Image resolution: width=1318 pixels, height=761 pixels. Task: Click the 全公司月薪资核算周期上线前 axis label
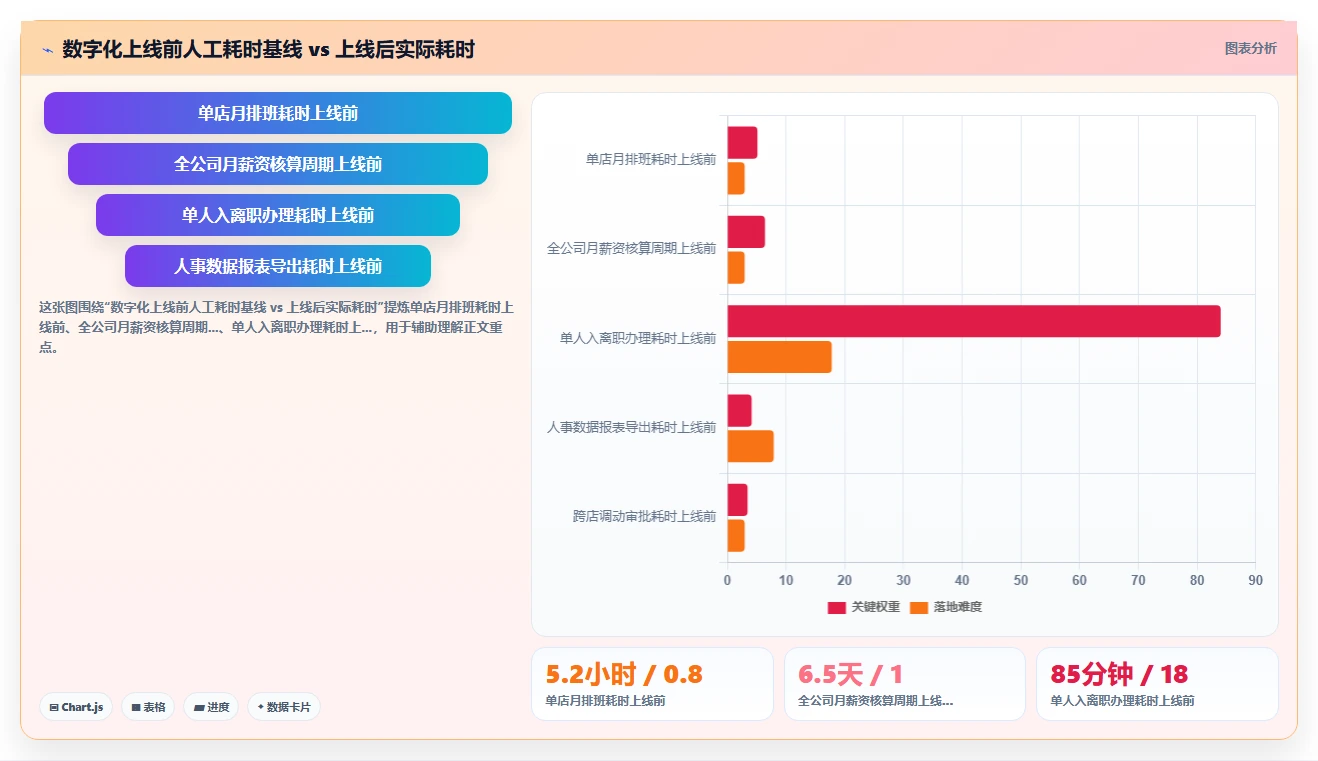click(x=631, y=249)
